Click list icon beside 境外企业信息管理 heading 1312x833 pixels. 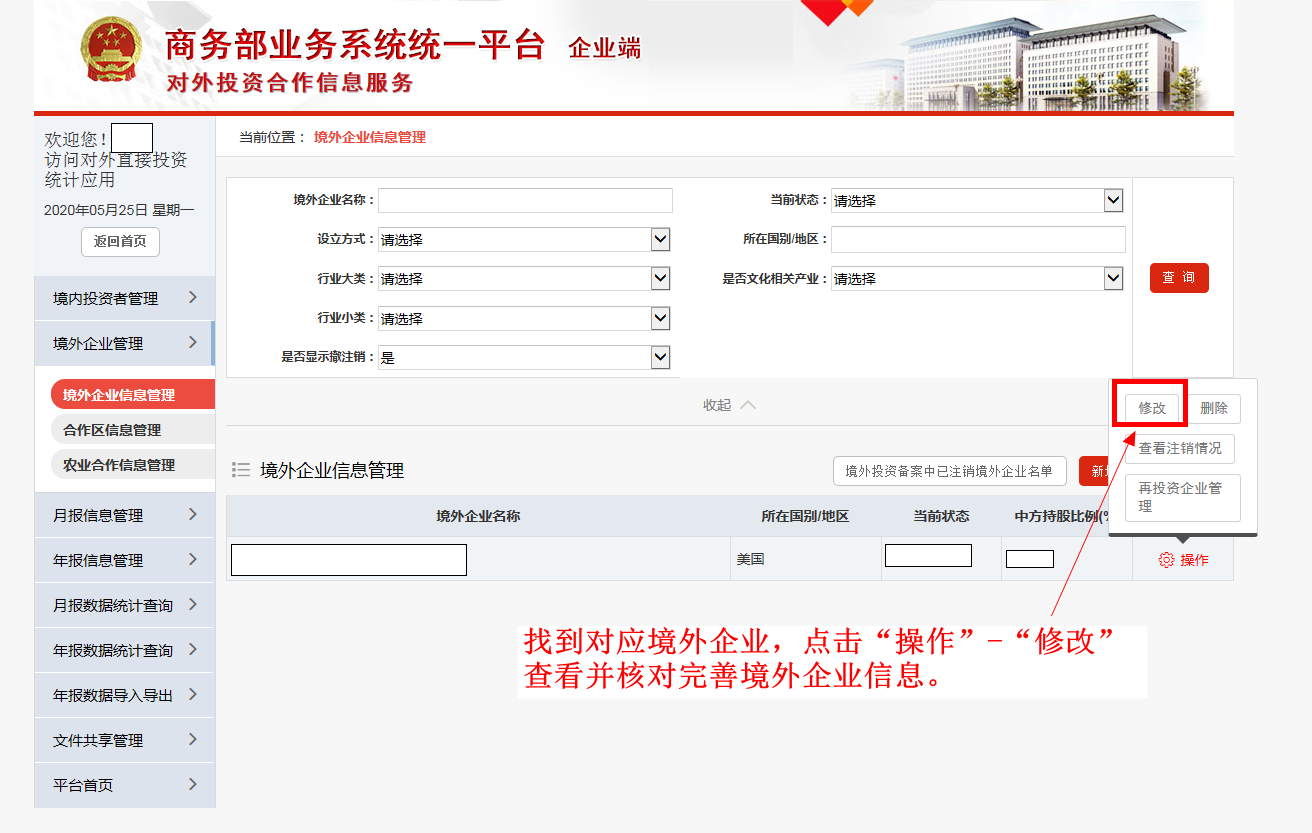click(x=241, y=470)
